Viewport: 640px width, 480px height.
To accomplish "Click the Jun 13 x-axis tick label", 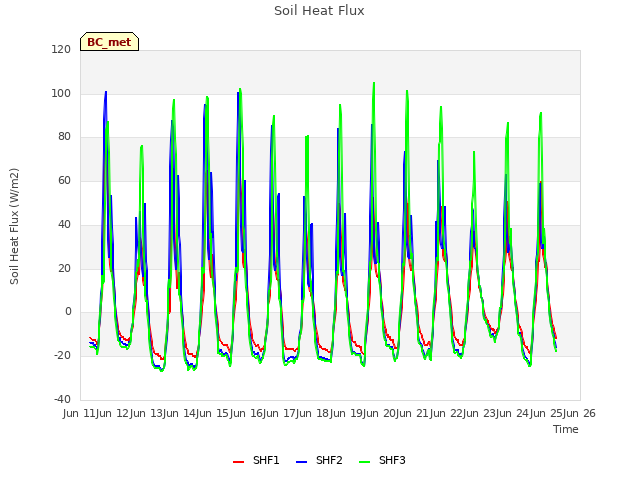I will pyautogui.click(x=147, y=413).
